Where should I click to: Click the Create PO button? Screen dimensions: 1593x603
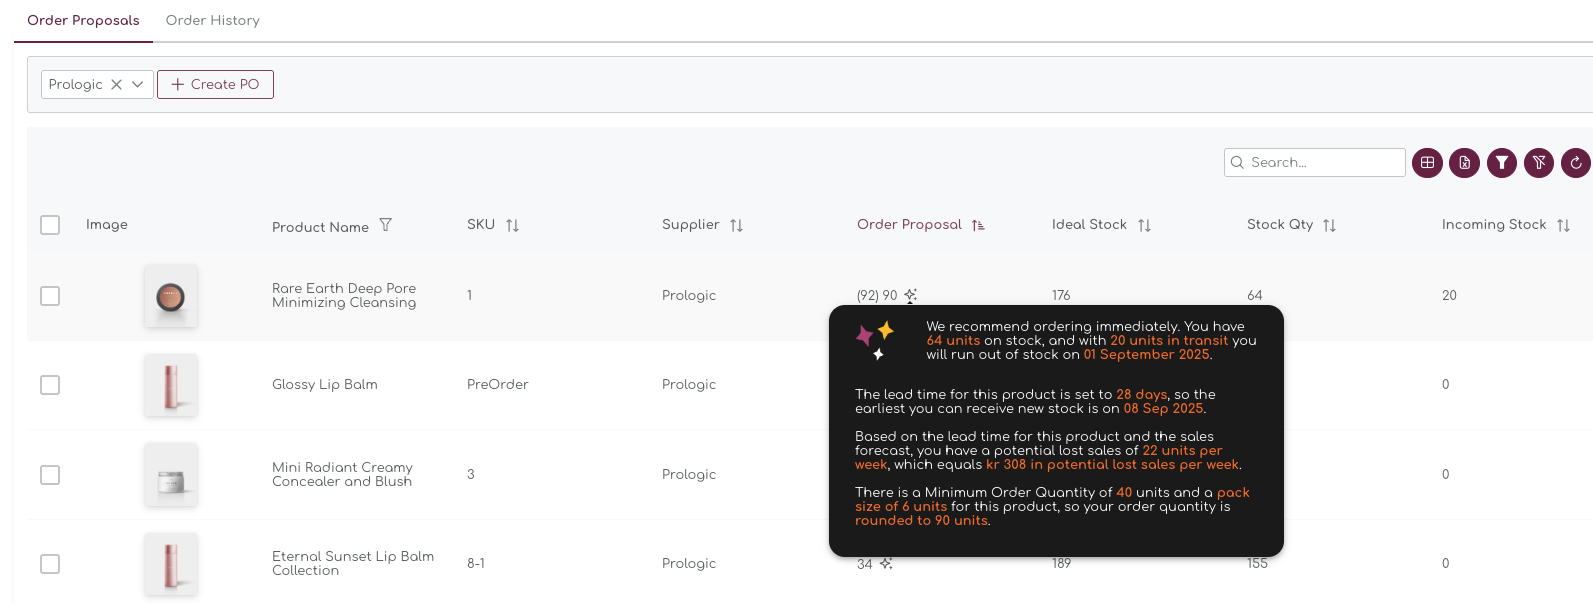(215, 84)
